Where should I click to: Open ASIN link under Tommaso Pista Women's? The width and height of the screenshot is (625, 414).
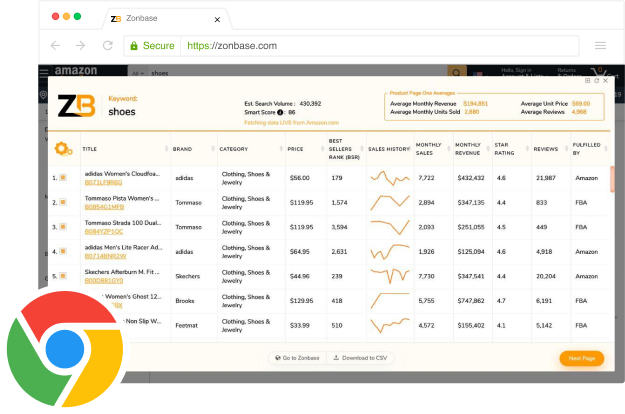click(x=104, y=207)
